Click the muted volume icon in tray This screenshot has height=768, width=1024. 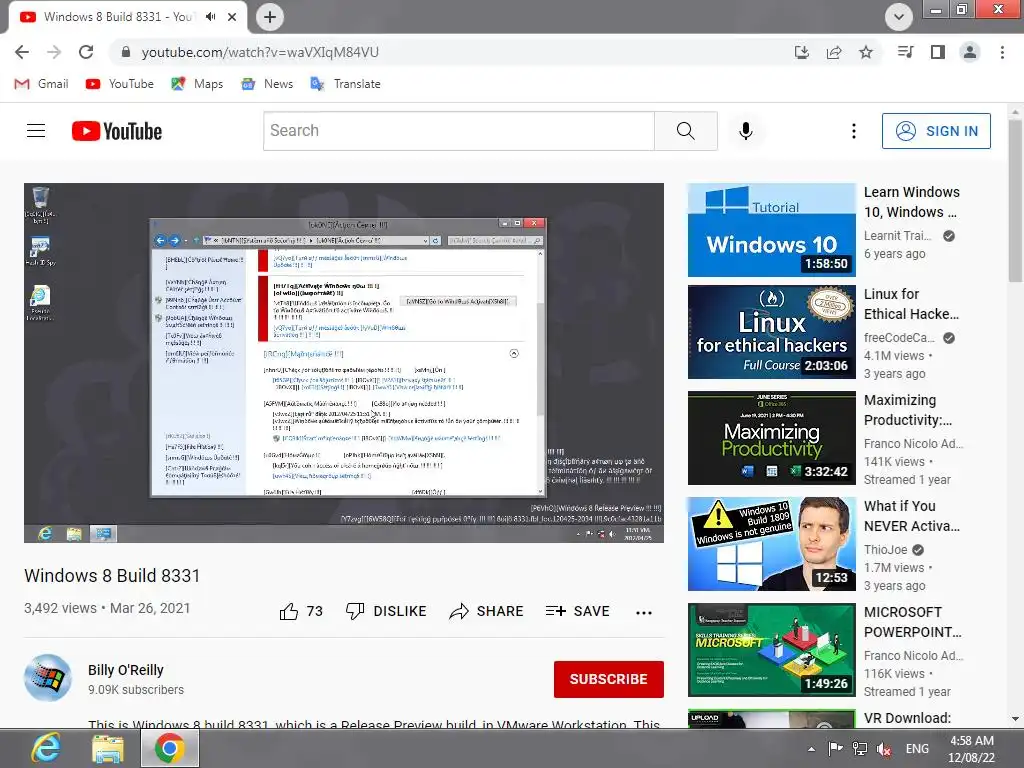click(884, 749)
